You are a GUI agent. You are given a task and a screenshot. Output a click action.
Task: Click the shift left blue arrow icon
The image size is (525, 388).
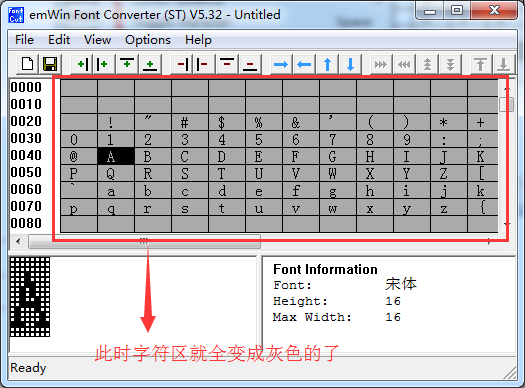click(304, 64)
